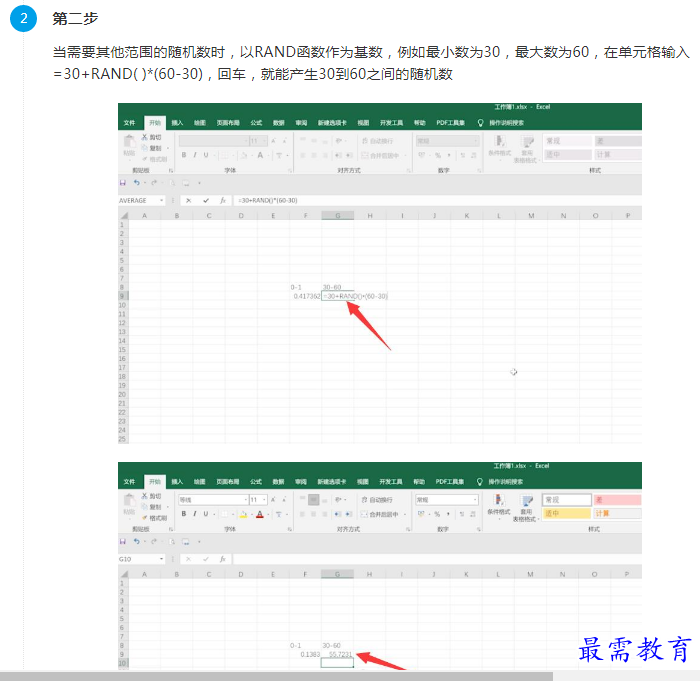700x681 pixels.
Task: Toggle Bold (B) in first Excel screenshot
Action: tap(183, 155)
